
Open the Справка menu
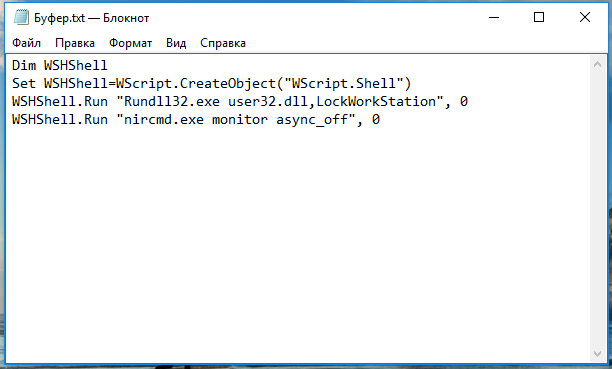(223, 43)
